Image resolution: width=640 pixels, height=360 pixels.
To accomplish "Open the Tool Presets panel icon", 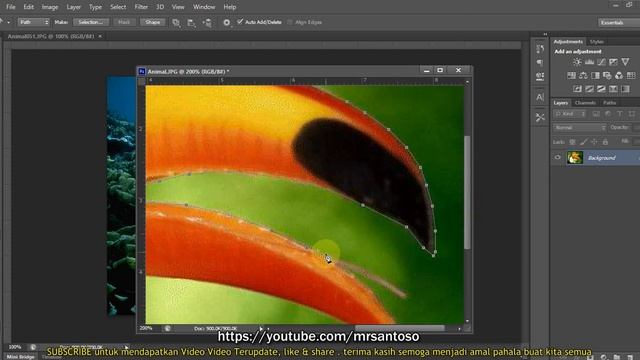I will pos(540,118).
